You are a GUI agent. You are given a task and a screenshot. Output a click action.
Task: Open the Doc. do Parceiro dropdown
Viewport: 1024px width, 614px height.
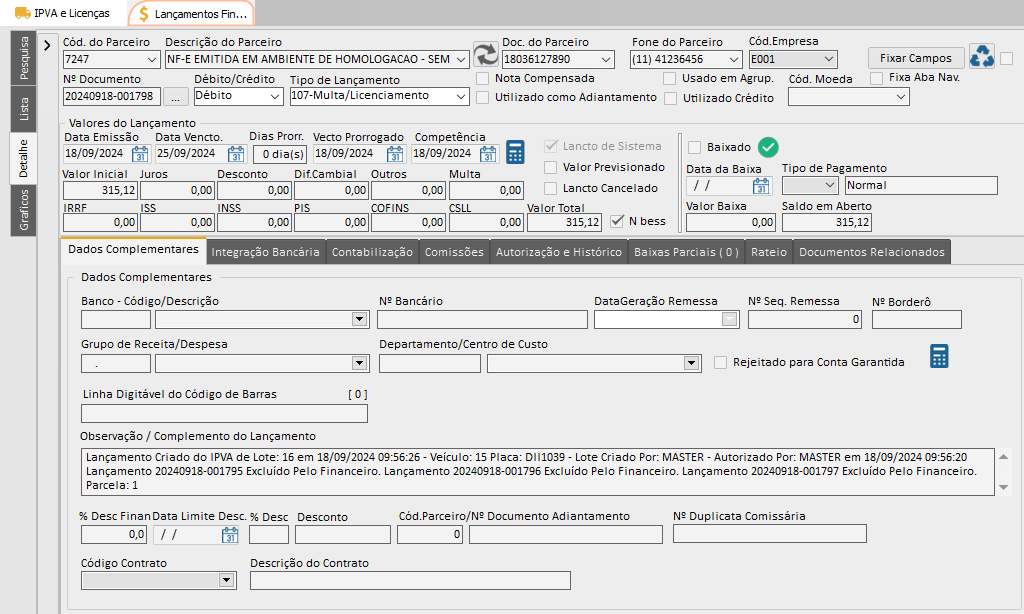click(606, 59)
